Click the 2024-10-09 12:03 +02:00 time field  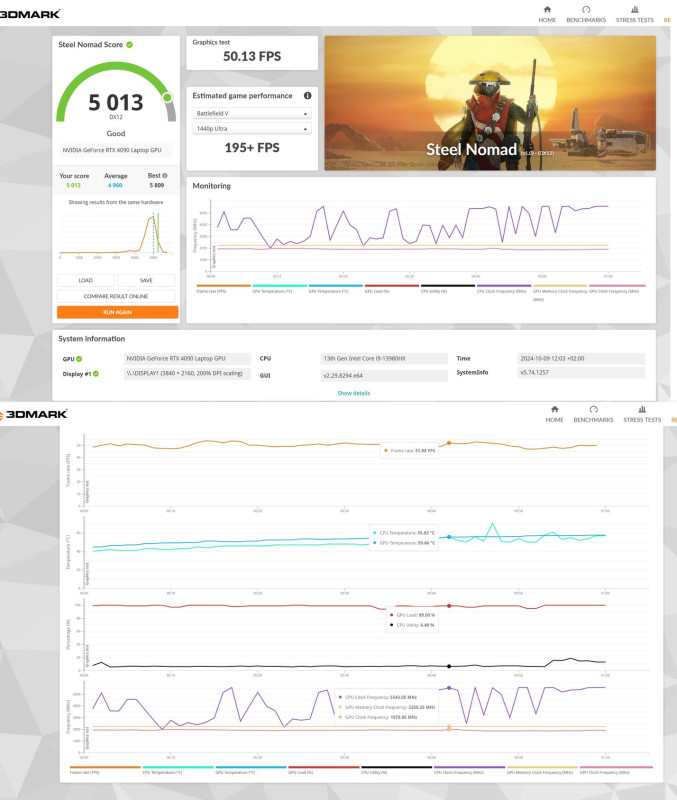pos(581,359)
